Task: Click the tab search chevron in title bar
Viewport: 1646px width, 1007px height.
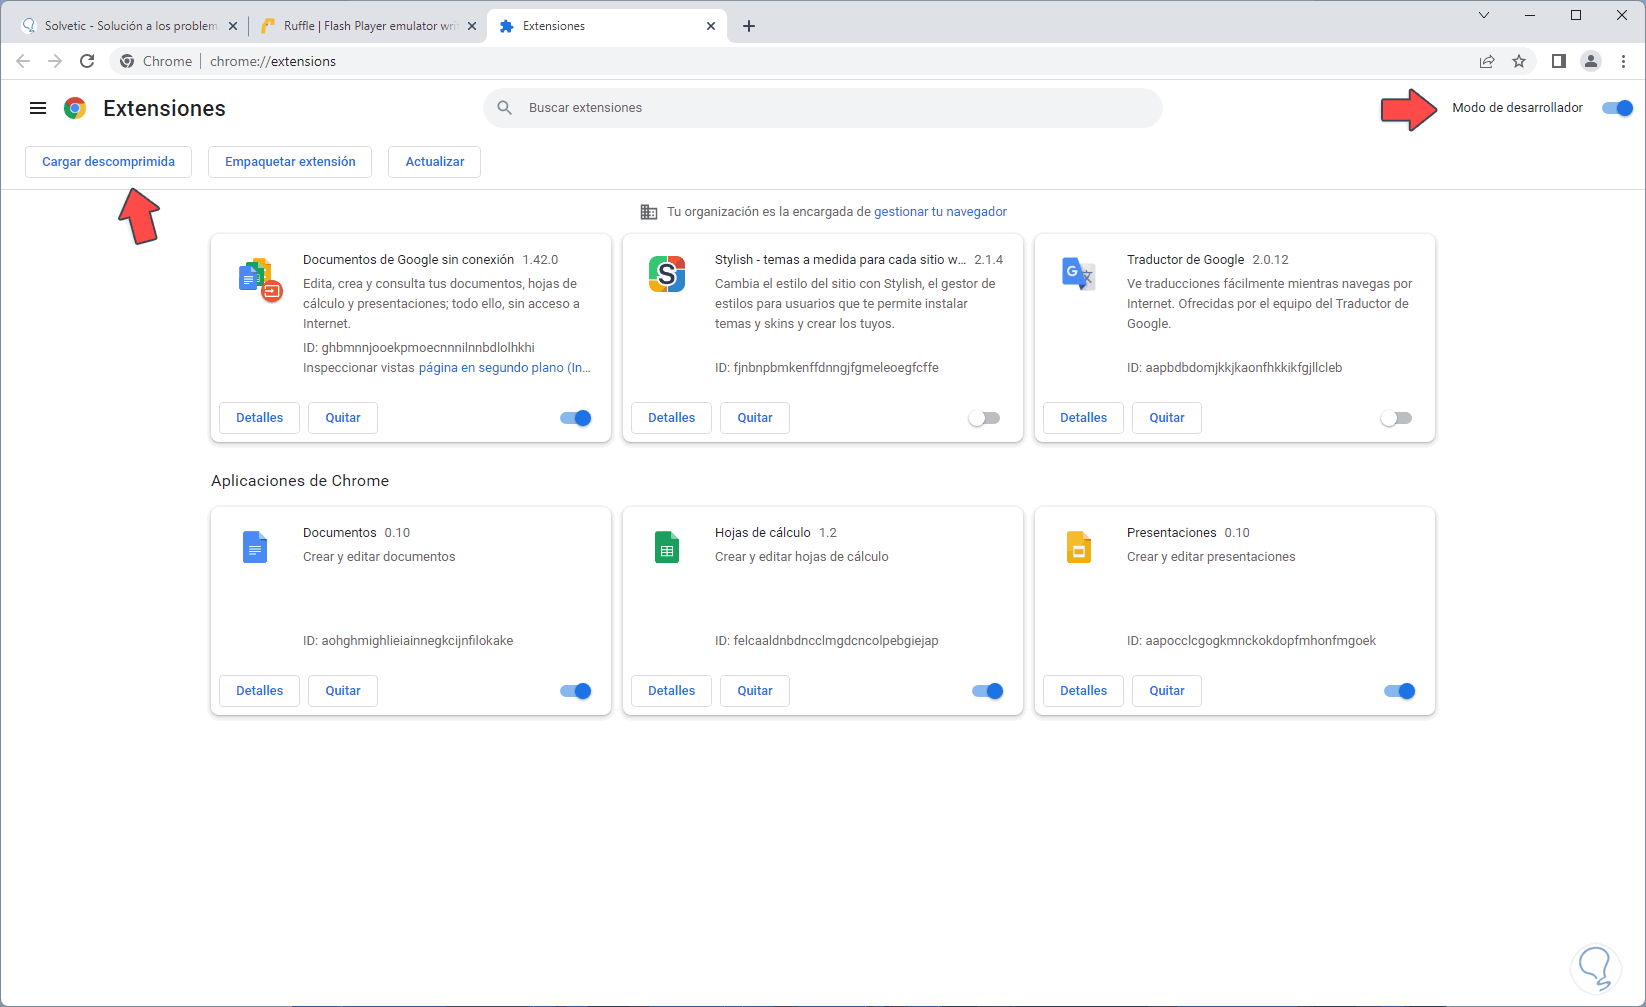Action: [1484, 15]
